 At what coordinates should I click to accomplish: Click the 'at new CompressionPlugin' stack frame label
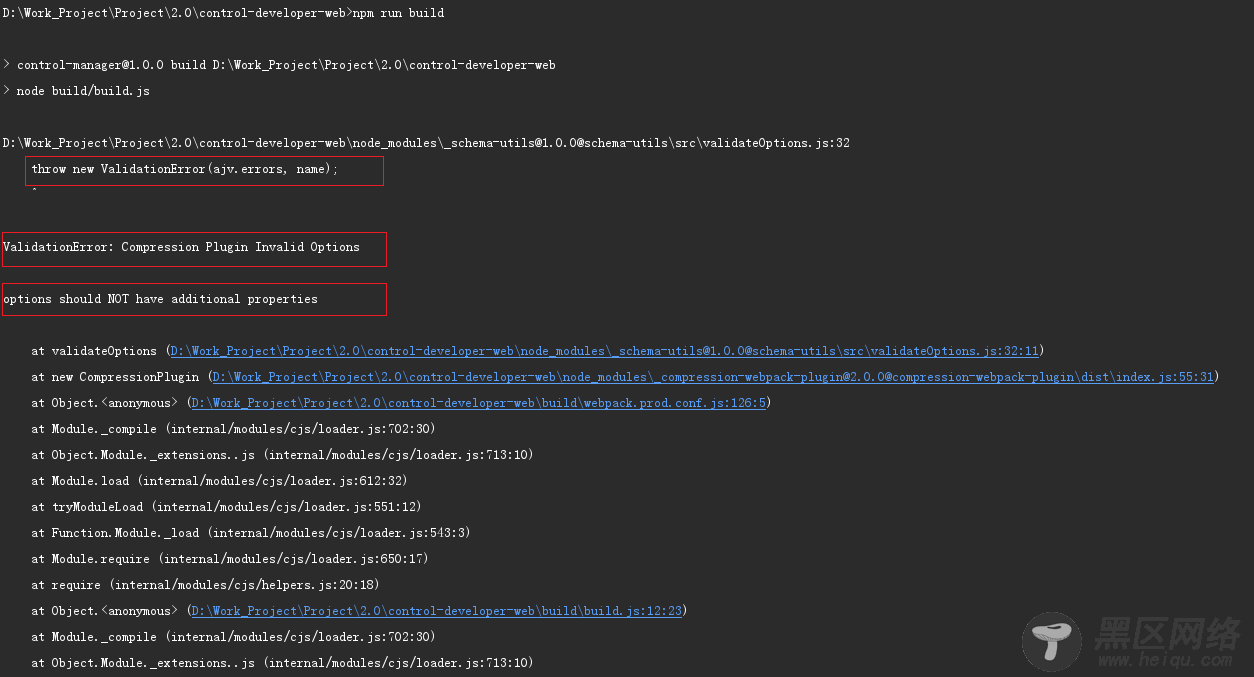115,377
